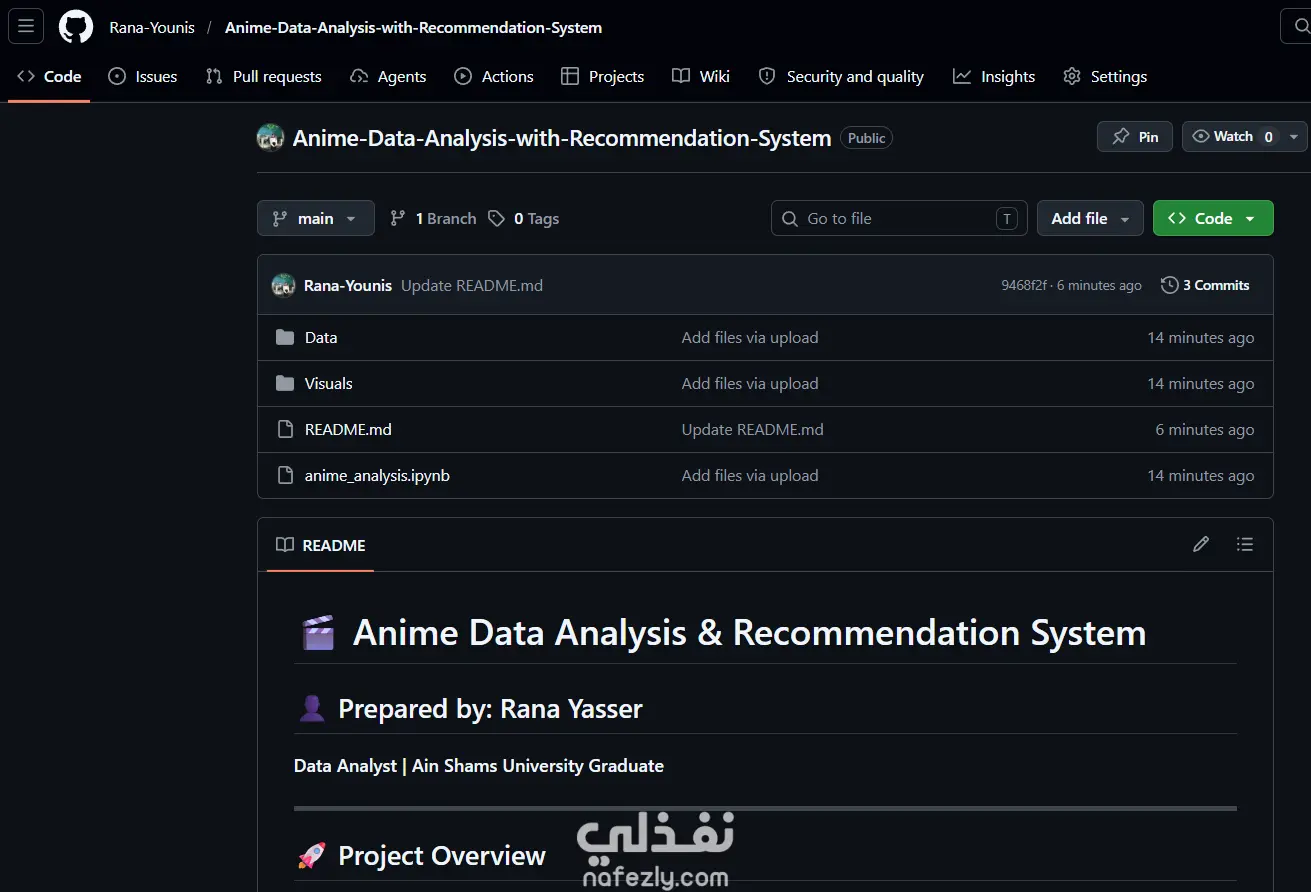Click the repository owner avatar beside title

[270, 138]
